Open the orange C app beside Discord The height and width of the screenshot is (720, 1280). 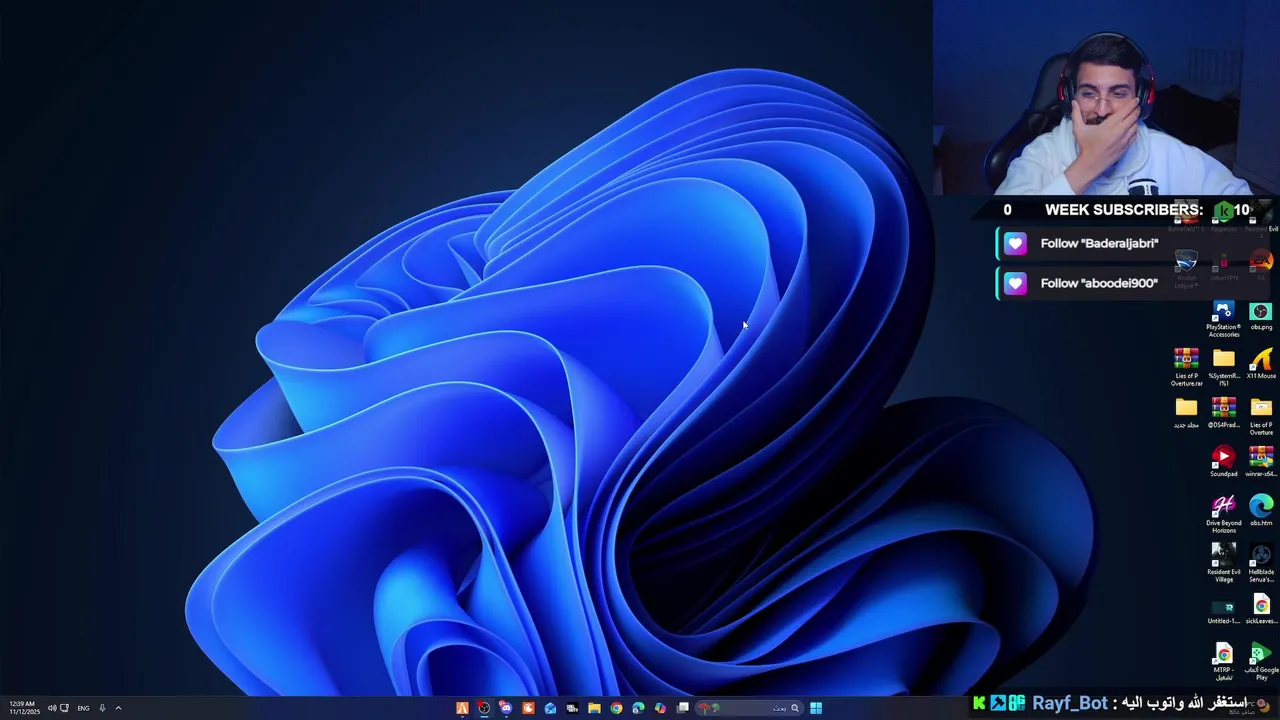click(x=528, y=708)
